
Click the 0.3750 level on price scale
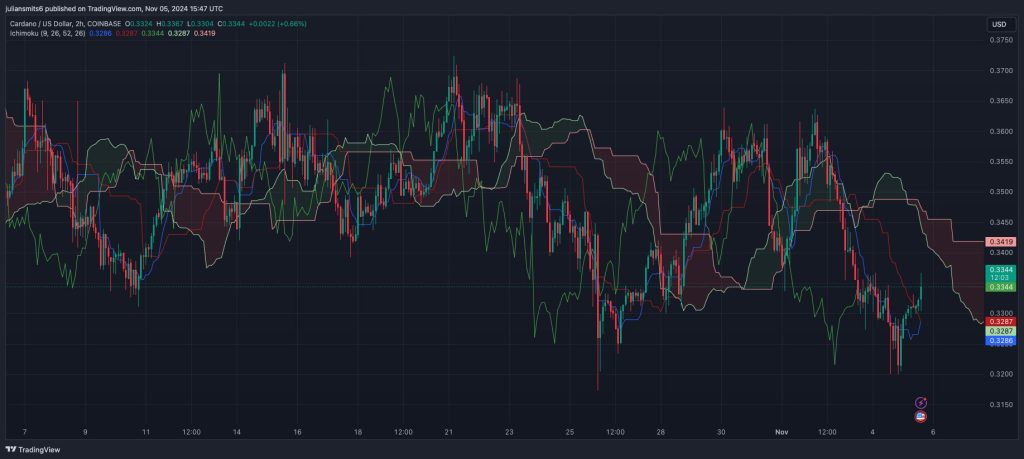pyautogui.click(x=999, y=40)
